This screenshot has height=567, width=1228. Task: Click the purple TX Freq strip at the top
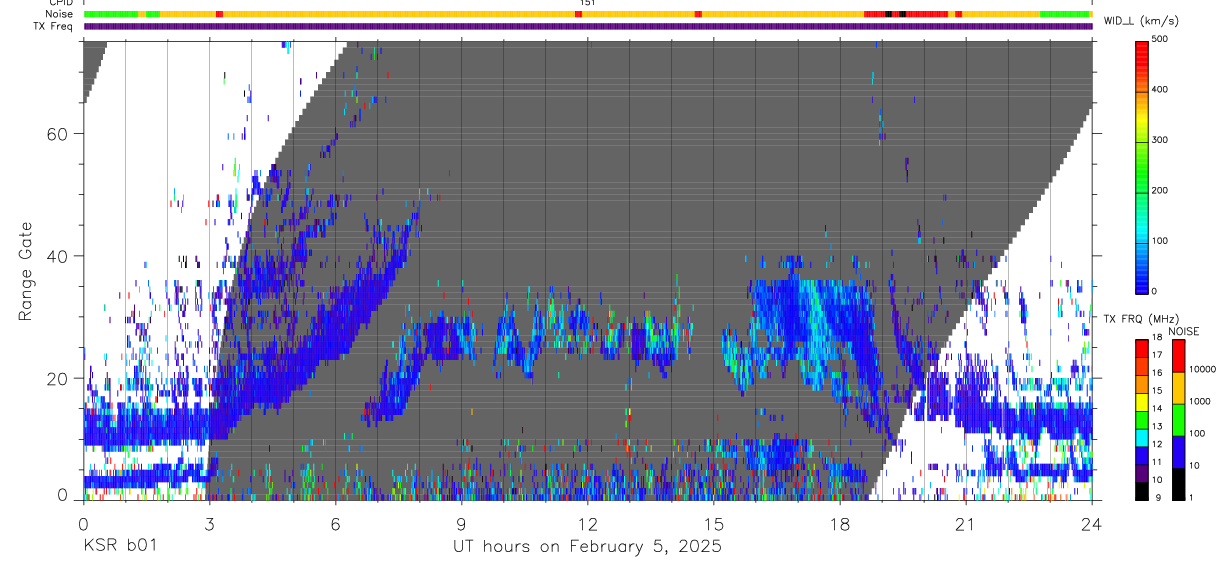point(587,26)
